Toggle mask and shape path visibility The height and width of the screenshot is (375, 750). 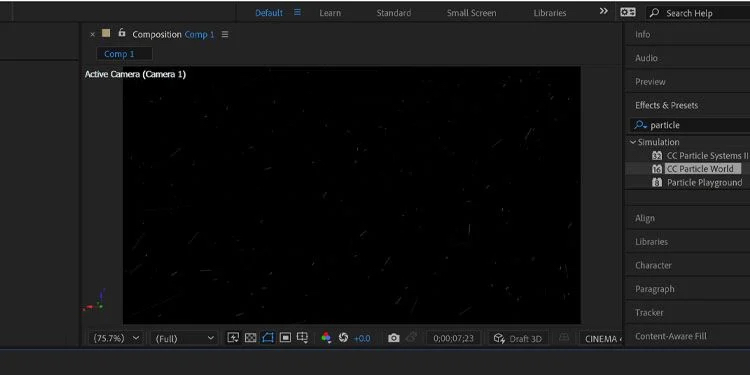point(268,338)
